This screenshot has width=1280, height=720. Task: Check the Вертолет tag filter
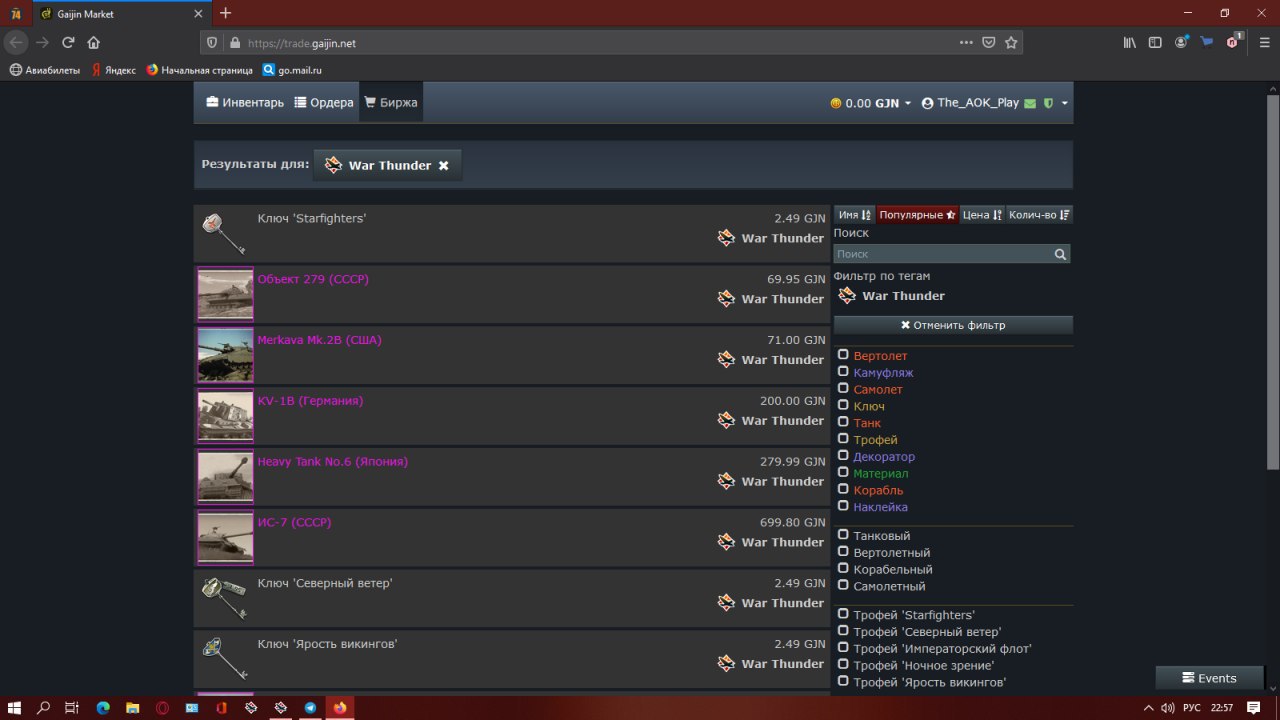click(843, 355)
